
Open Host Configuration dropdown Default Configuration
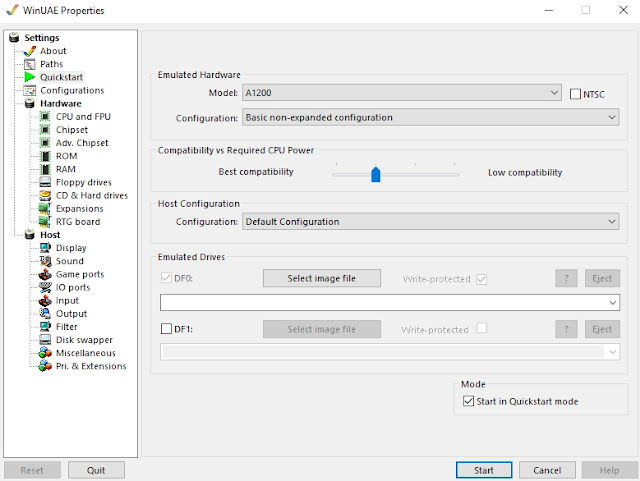tap(431, 221)
